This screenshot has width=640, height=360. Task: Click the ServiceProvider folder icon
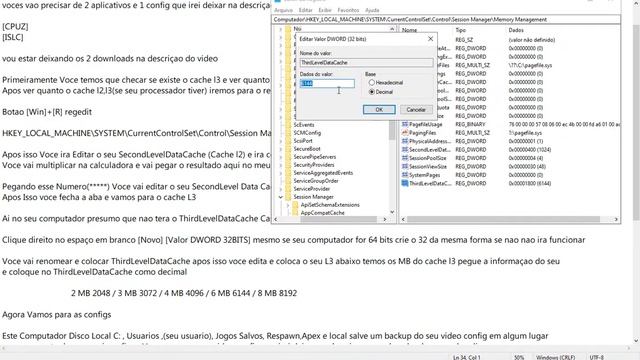[x=288, y=189]
